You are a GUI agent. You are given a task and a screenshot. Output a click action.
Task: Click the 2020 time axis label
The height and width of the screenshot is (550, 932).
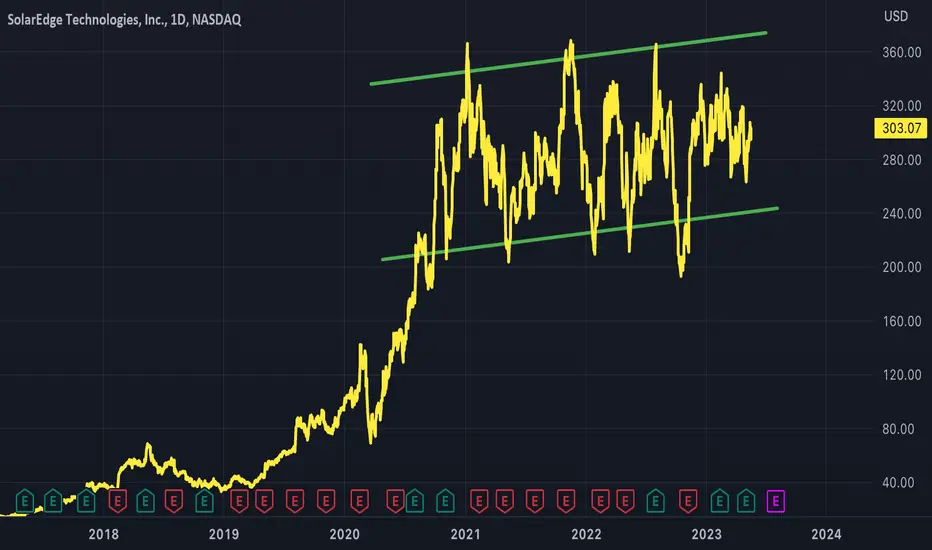344,534
